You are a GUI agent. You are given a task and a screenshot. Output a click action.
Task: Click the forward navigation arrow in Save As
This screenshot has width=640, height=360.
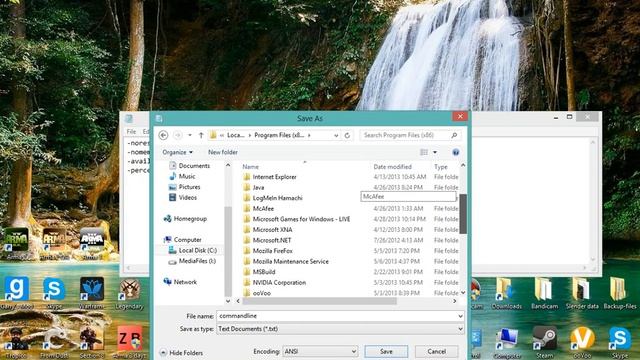(x=178, y=135)
